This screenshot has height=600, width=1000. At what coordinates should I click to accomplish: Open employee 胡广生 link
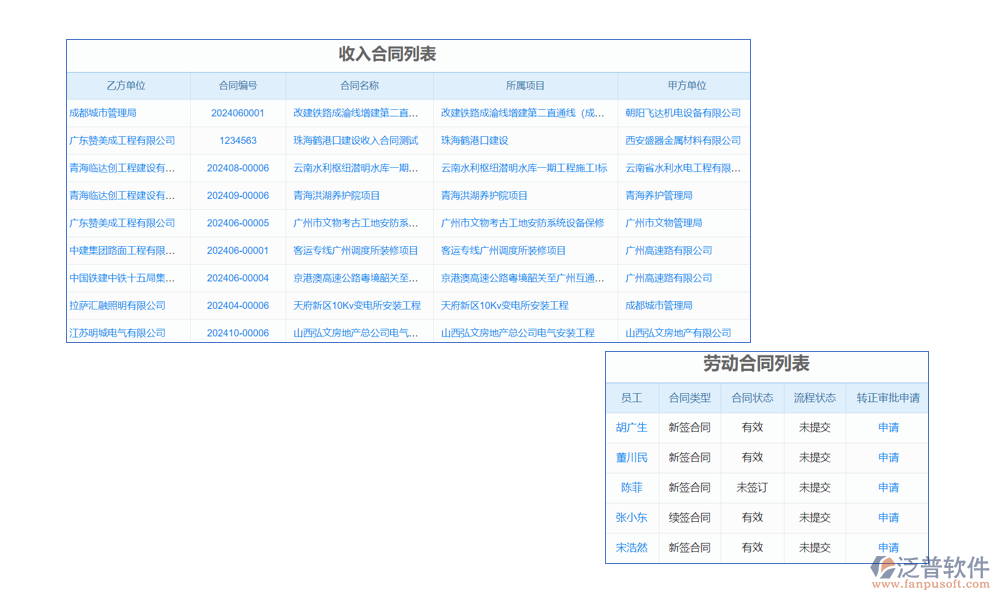click(631, 428)
